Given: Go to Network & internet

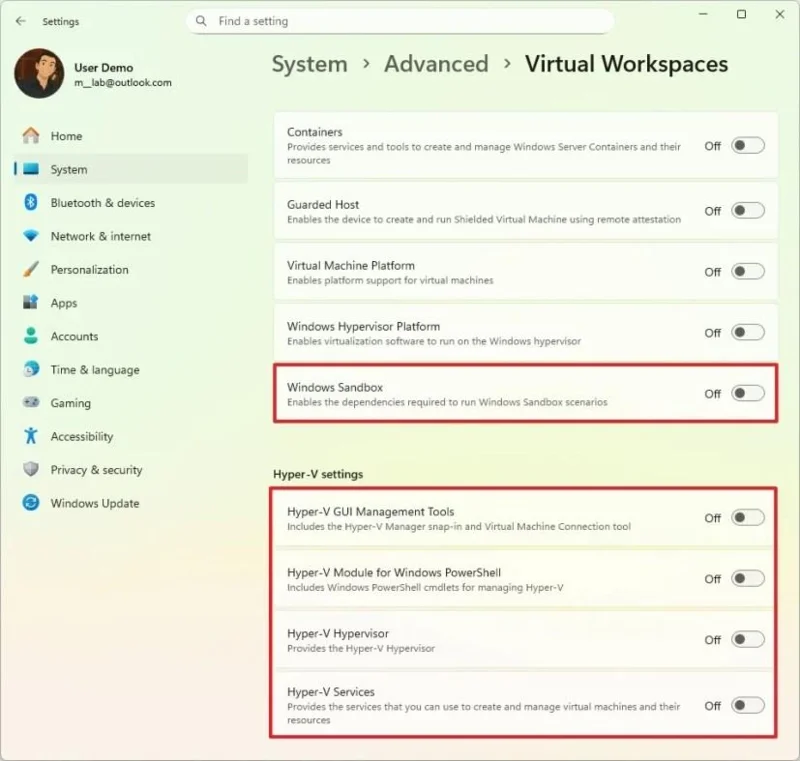Looking at the screenshot, I should click(131, 236).
